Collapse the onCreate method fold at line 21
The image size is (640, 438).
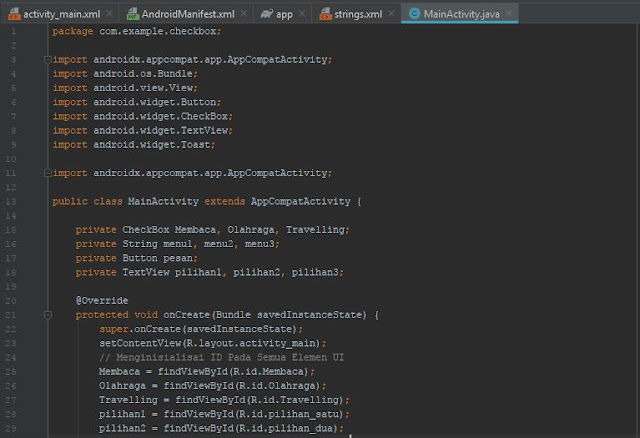(x=47, y=315)
